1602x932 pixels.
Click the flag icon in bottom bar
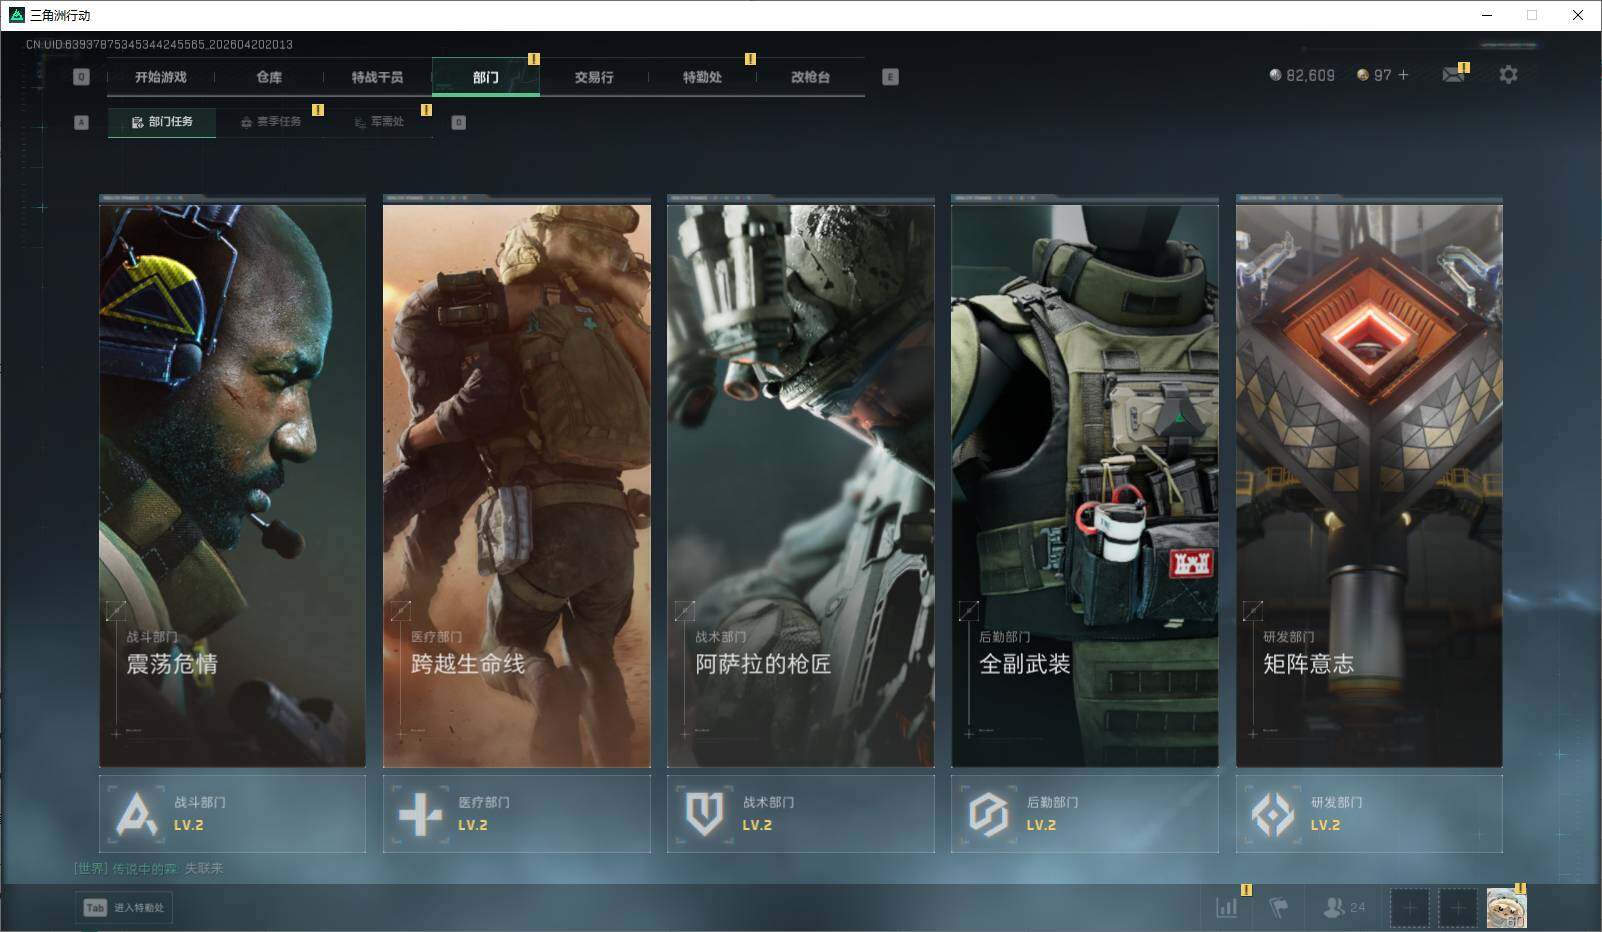tap(1278, 907)
